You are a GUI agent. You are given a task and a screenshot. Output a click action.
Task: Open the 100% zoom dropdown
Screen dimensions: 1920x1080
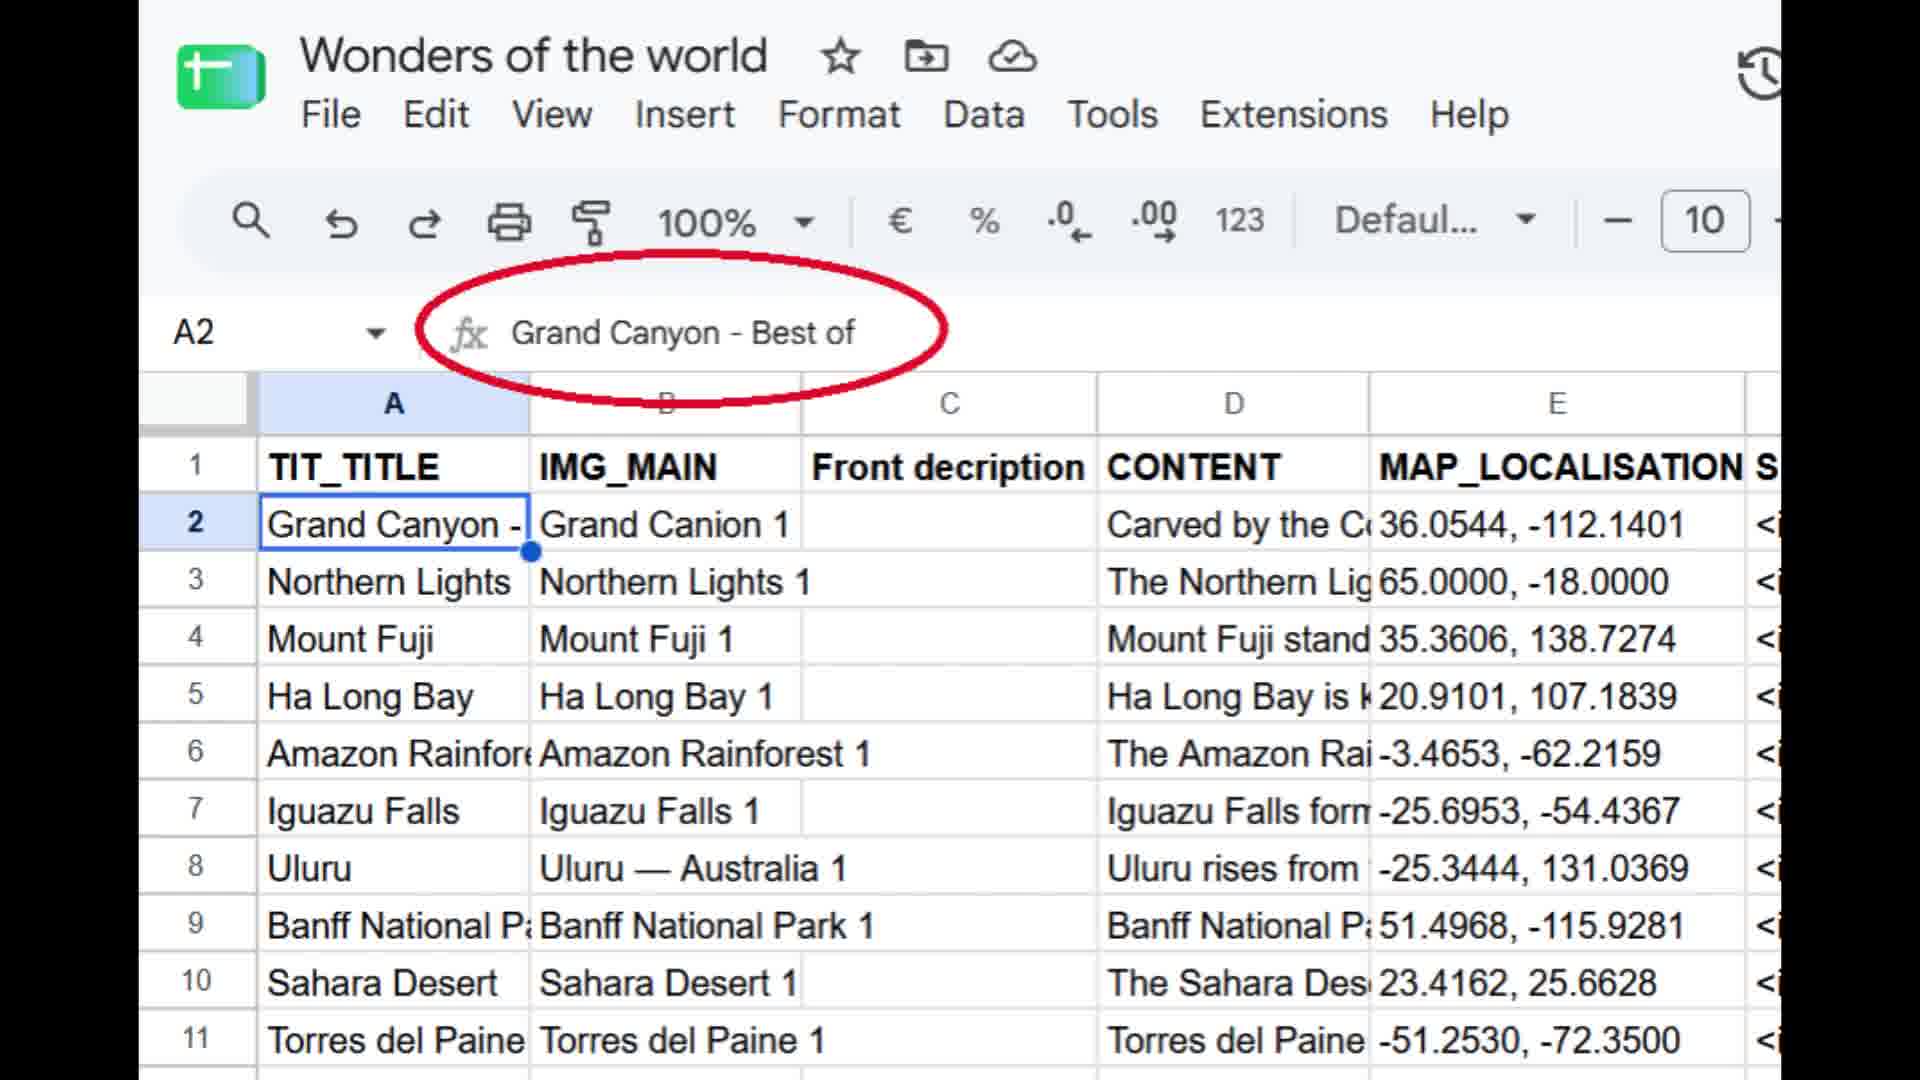pyautogui.click(x=736, y=222)
